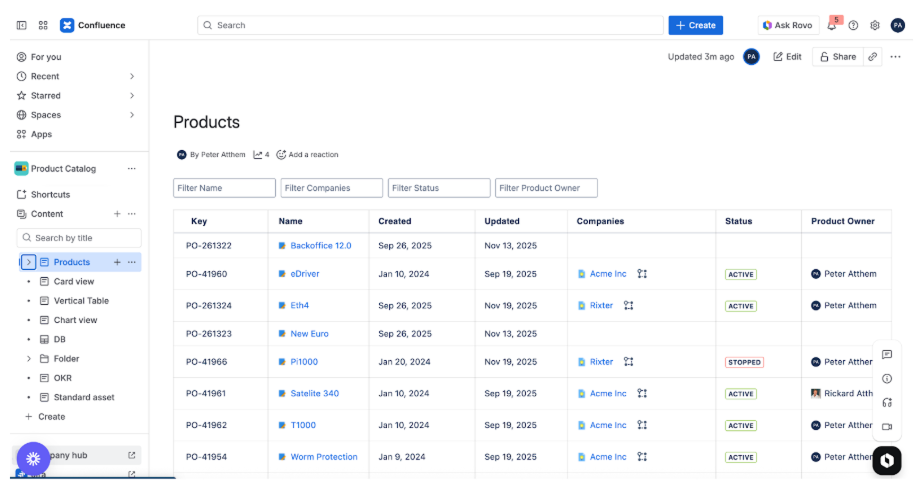The width and height of the screenshot is (916, 495).
Task: Expand the Folder tree item chevron
Action: (x=29, y=359)
